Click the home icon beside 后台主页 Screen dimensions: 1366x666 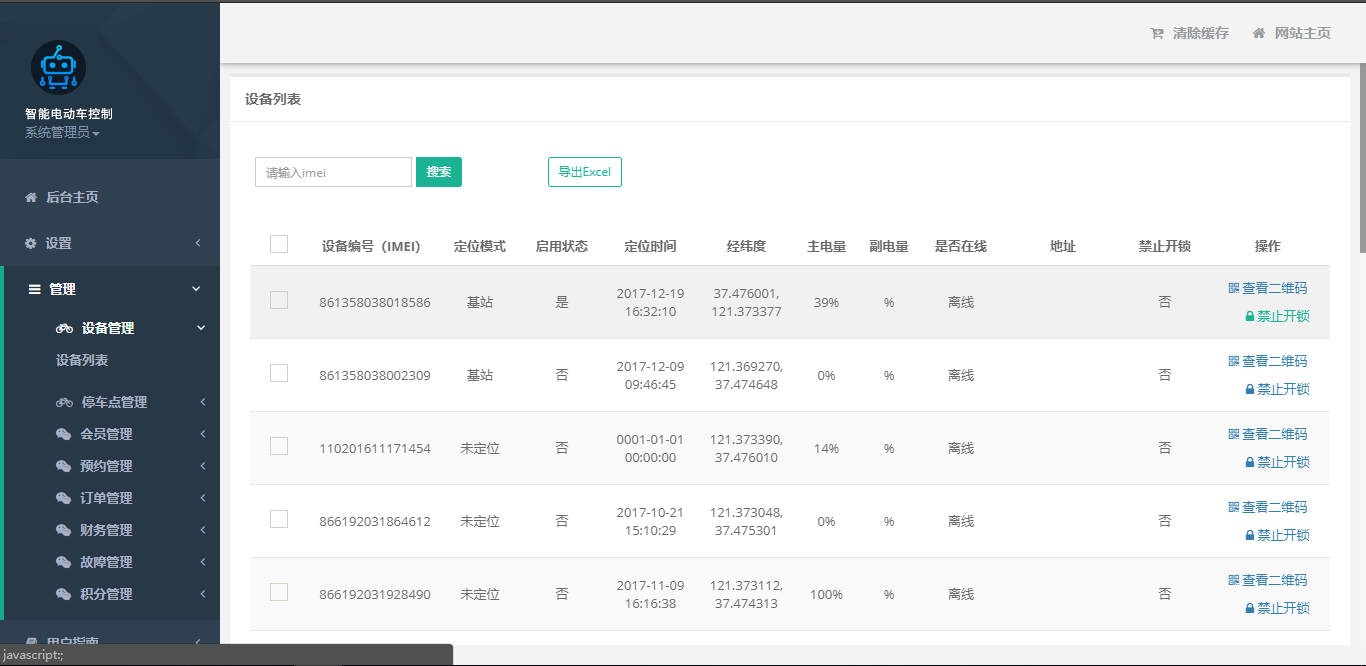pyautogui.click(x=31, y=197)
